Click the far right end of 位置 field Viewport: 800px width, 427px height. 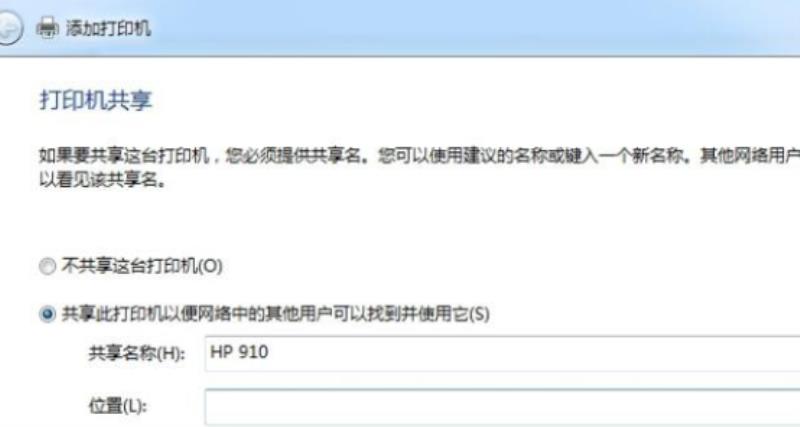(x=788, y=407)
